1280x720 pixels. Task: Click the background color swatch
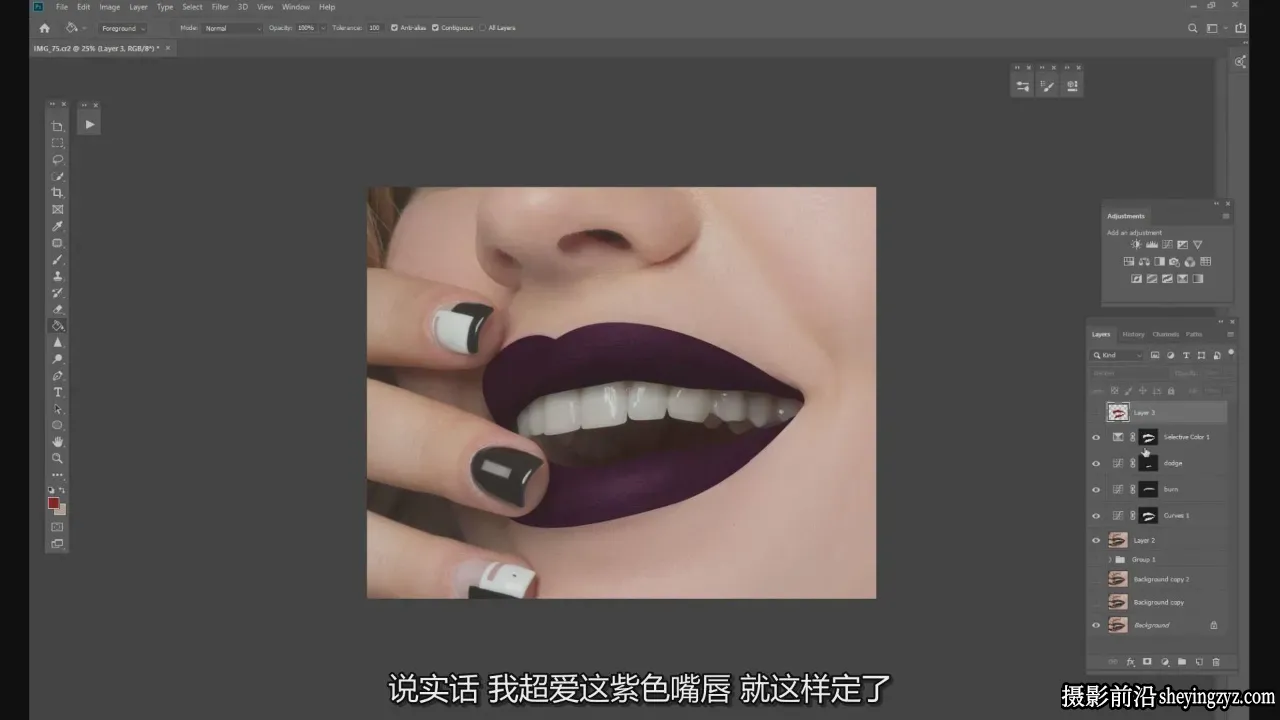point(61,510)
